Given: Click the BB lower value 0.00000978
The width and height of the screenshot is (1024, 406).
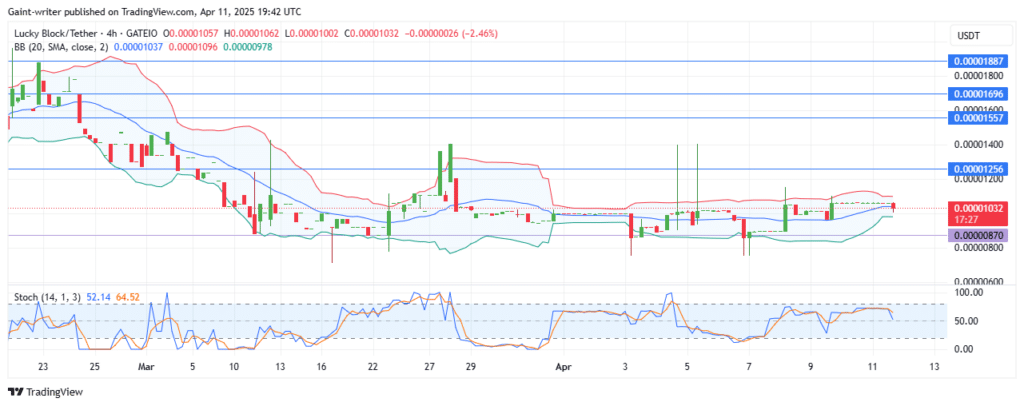Looking at the screenshot, I should pyautogui.click(x=248, y=47).
